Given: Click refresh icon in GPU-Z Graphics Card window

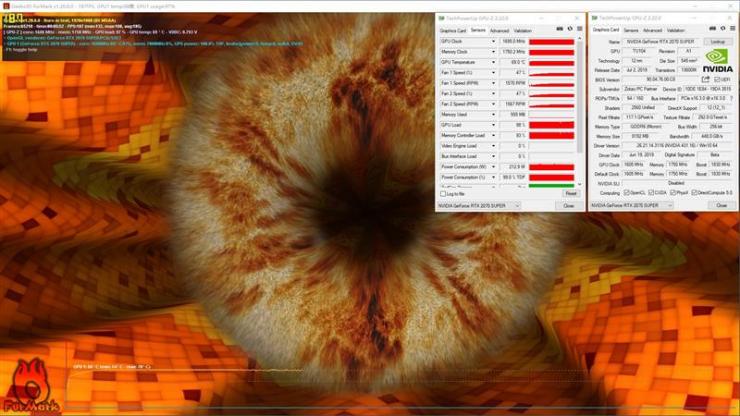Looking at the screenshot, I should [723, 29].
